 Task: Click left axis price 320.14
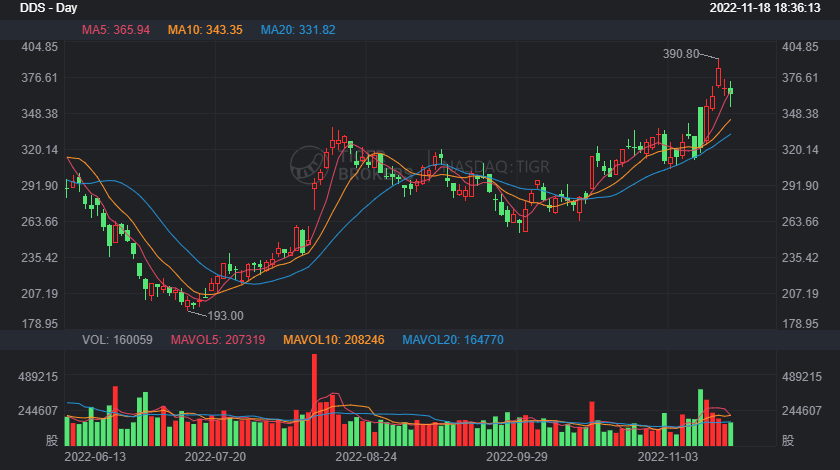[x=40, y=150]
